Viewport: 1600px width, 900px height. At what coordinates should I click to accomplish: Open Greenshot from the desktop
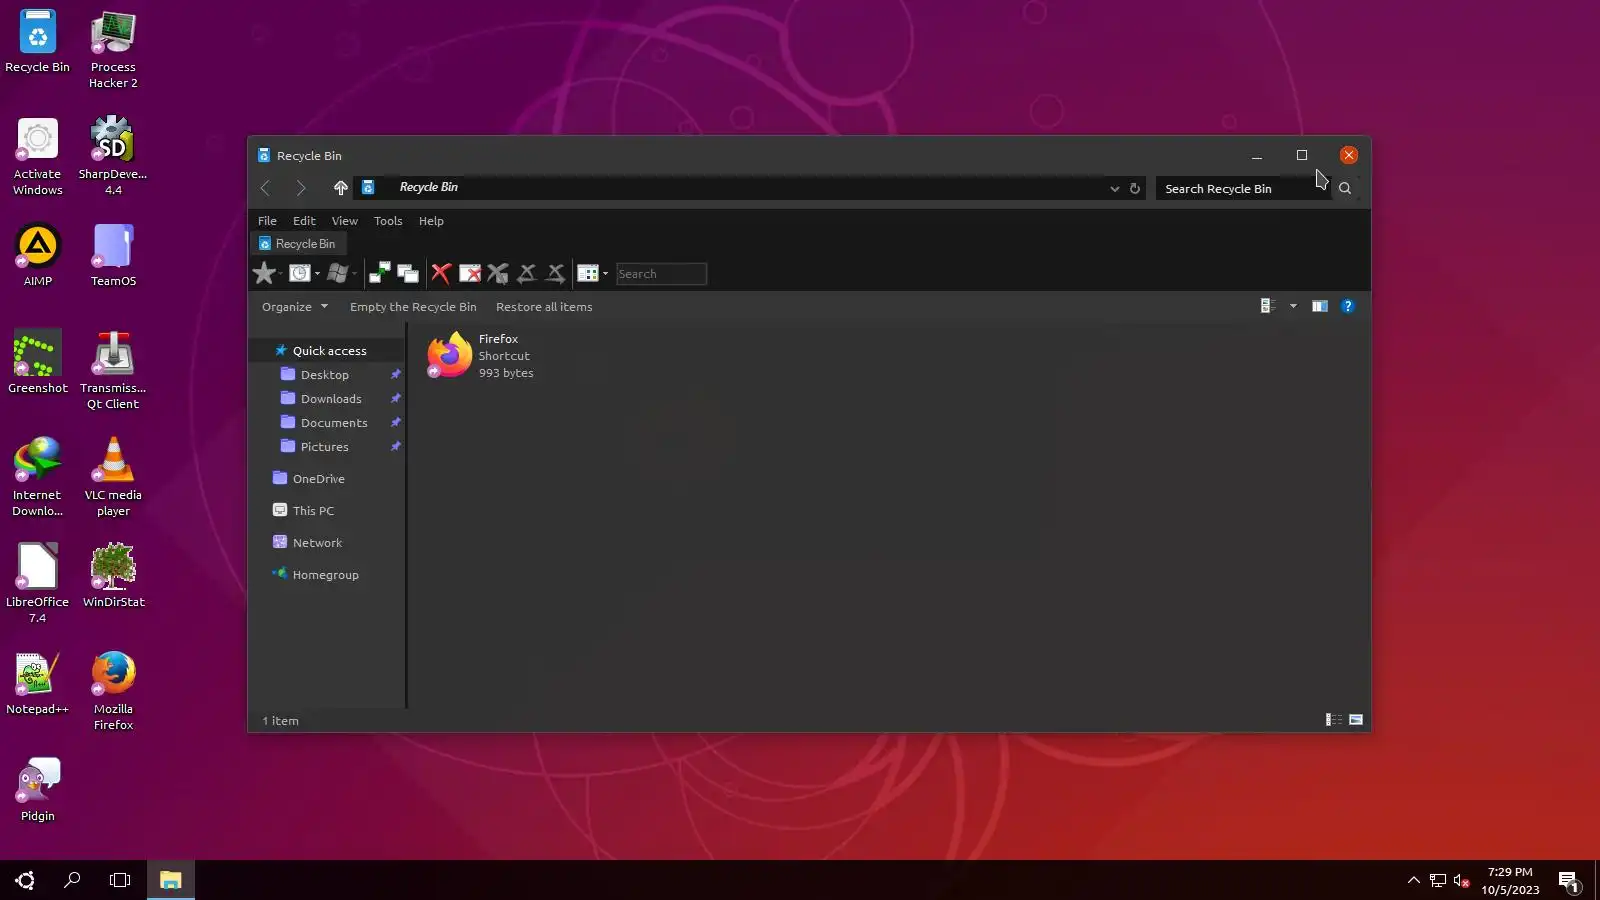tap(38, 362)
